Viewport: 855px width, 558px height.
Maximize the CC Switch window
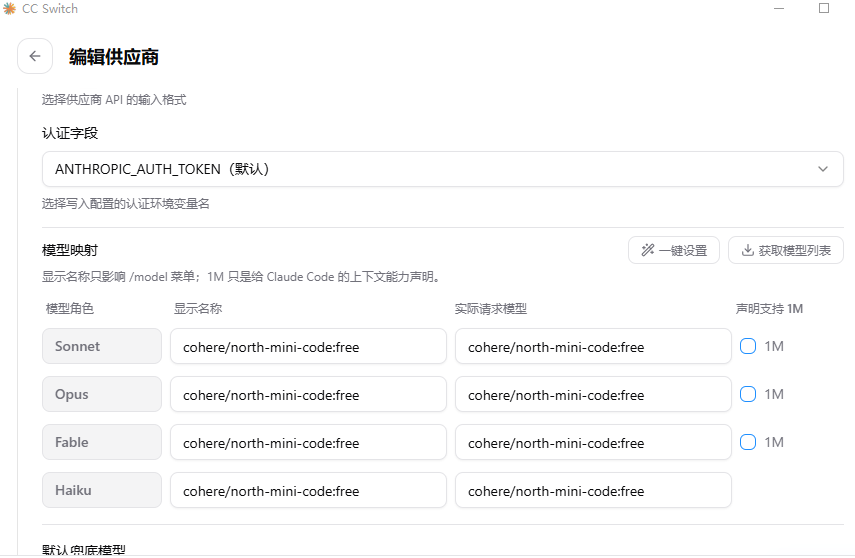point(824,9)
